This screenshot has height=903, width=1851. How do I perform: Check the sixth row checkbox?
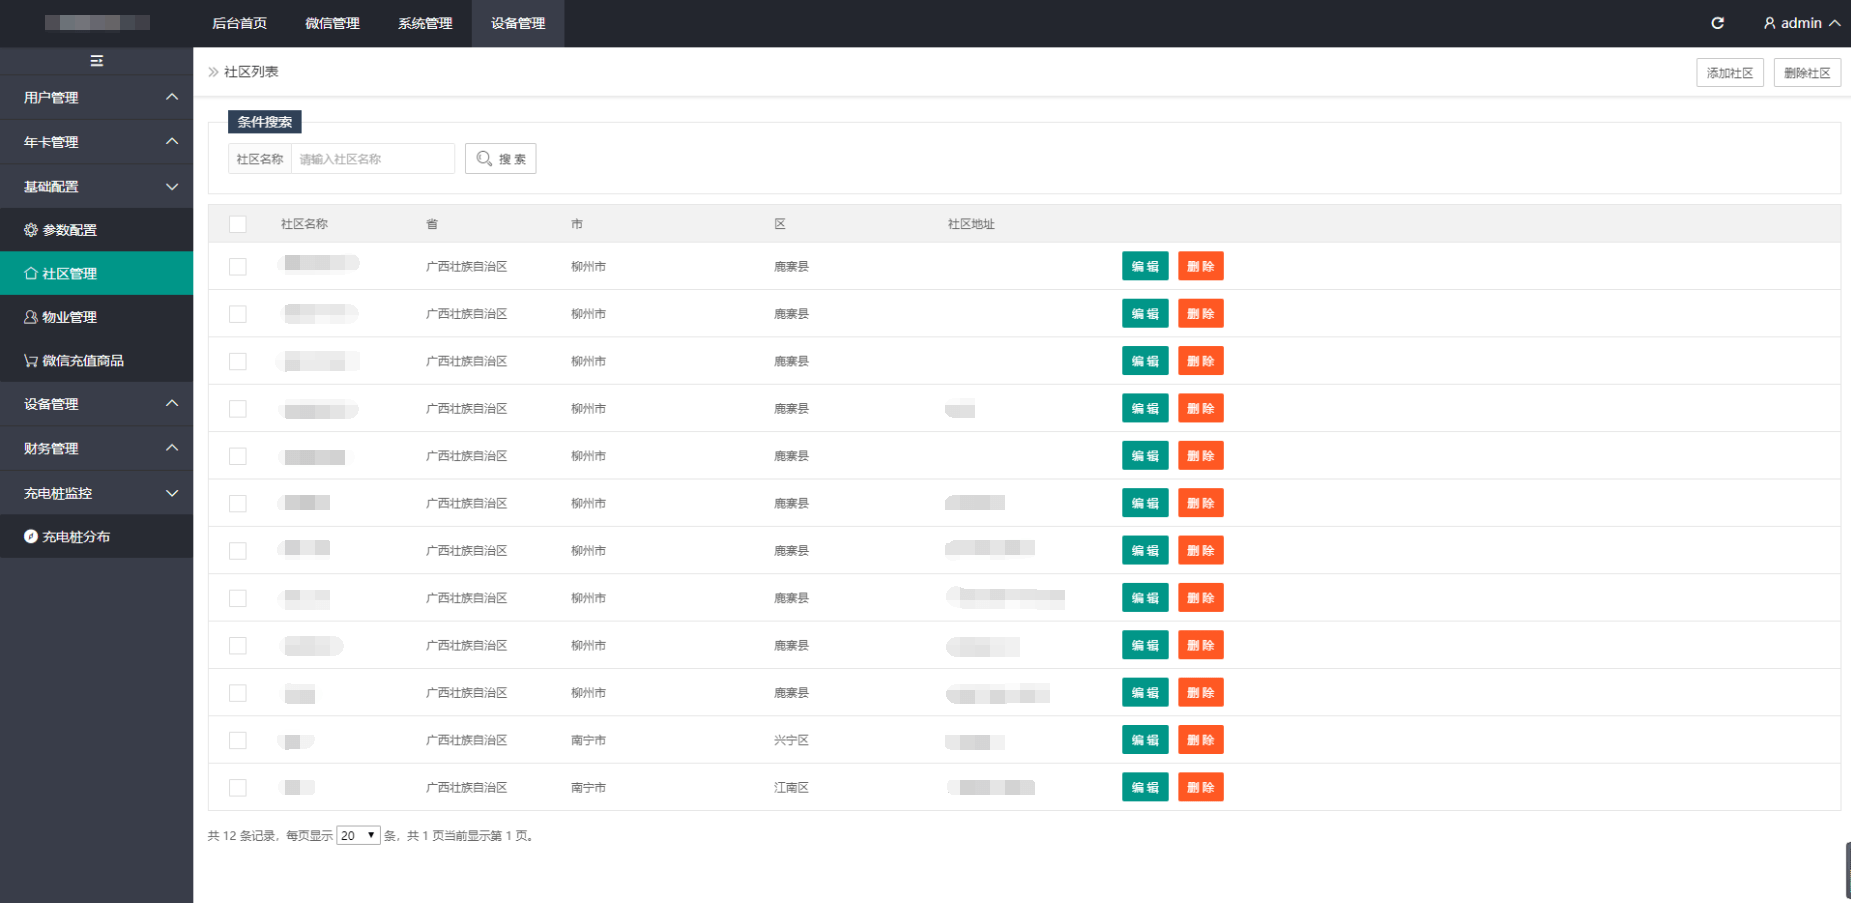[x=238, y=503]
